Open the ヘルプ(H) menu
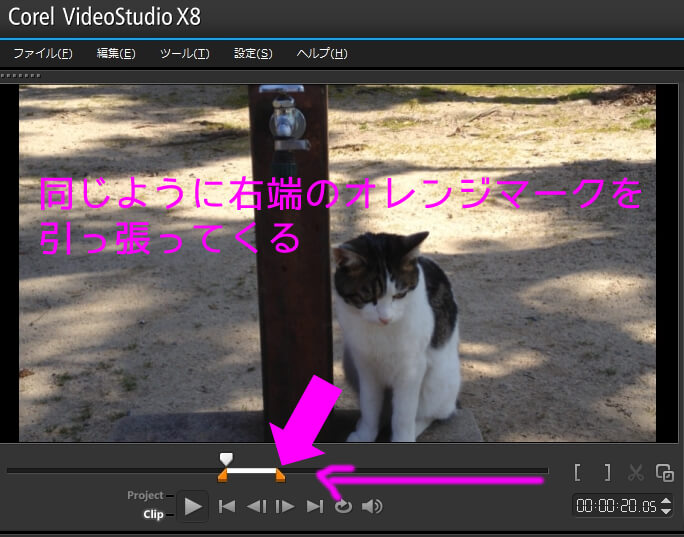The height and width of the screenshot is (537, 684). point(322,54)
